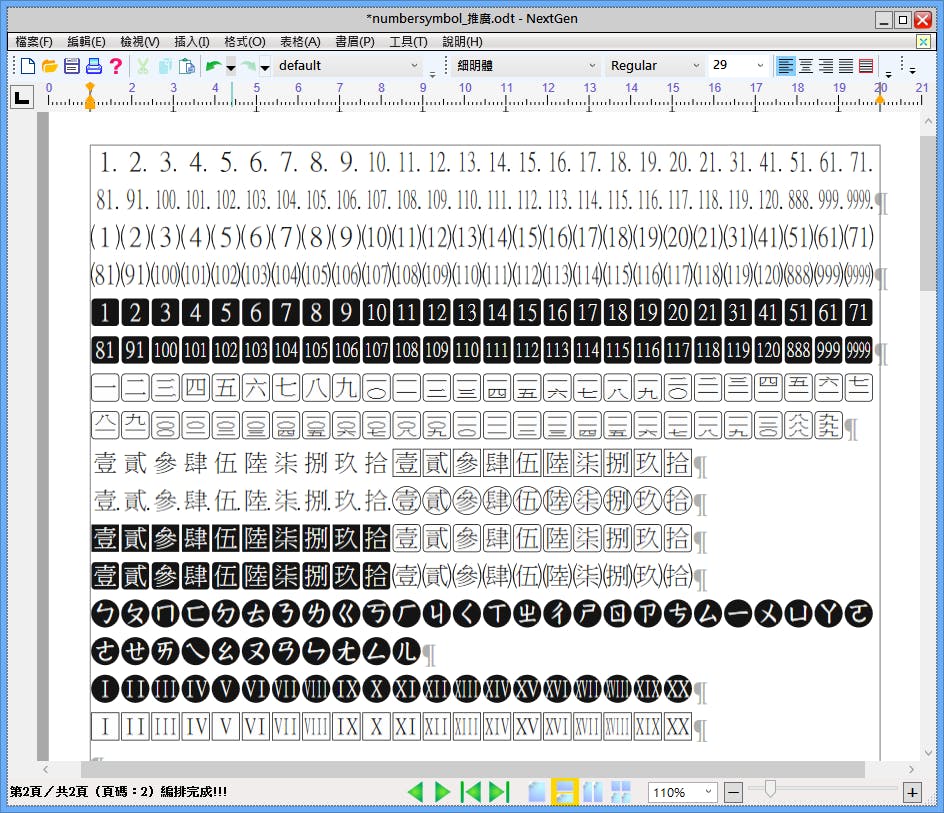944x813 pixels.
Task: Click the green undo arrow
Action: point(212,67)
